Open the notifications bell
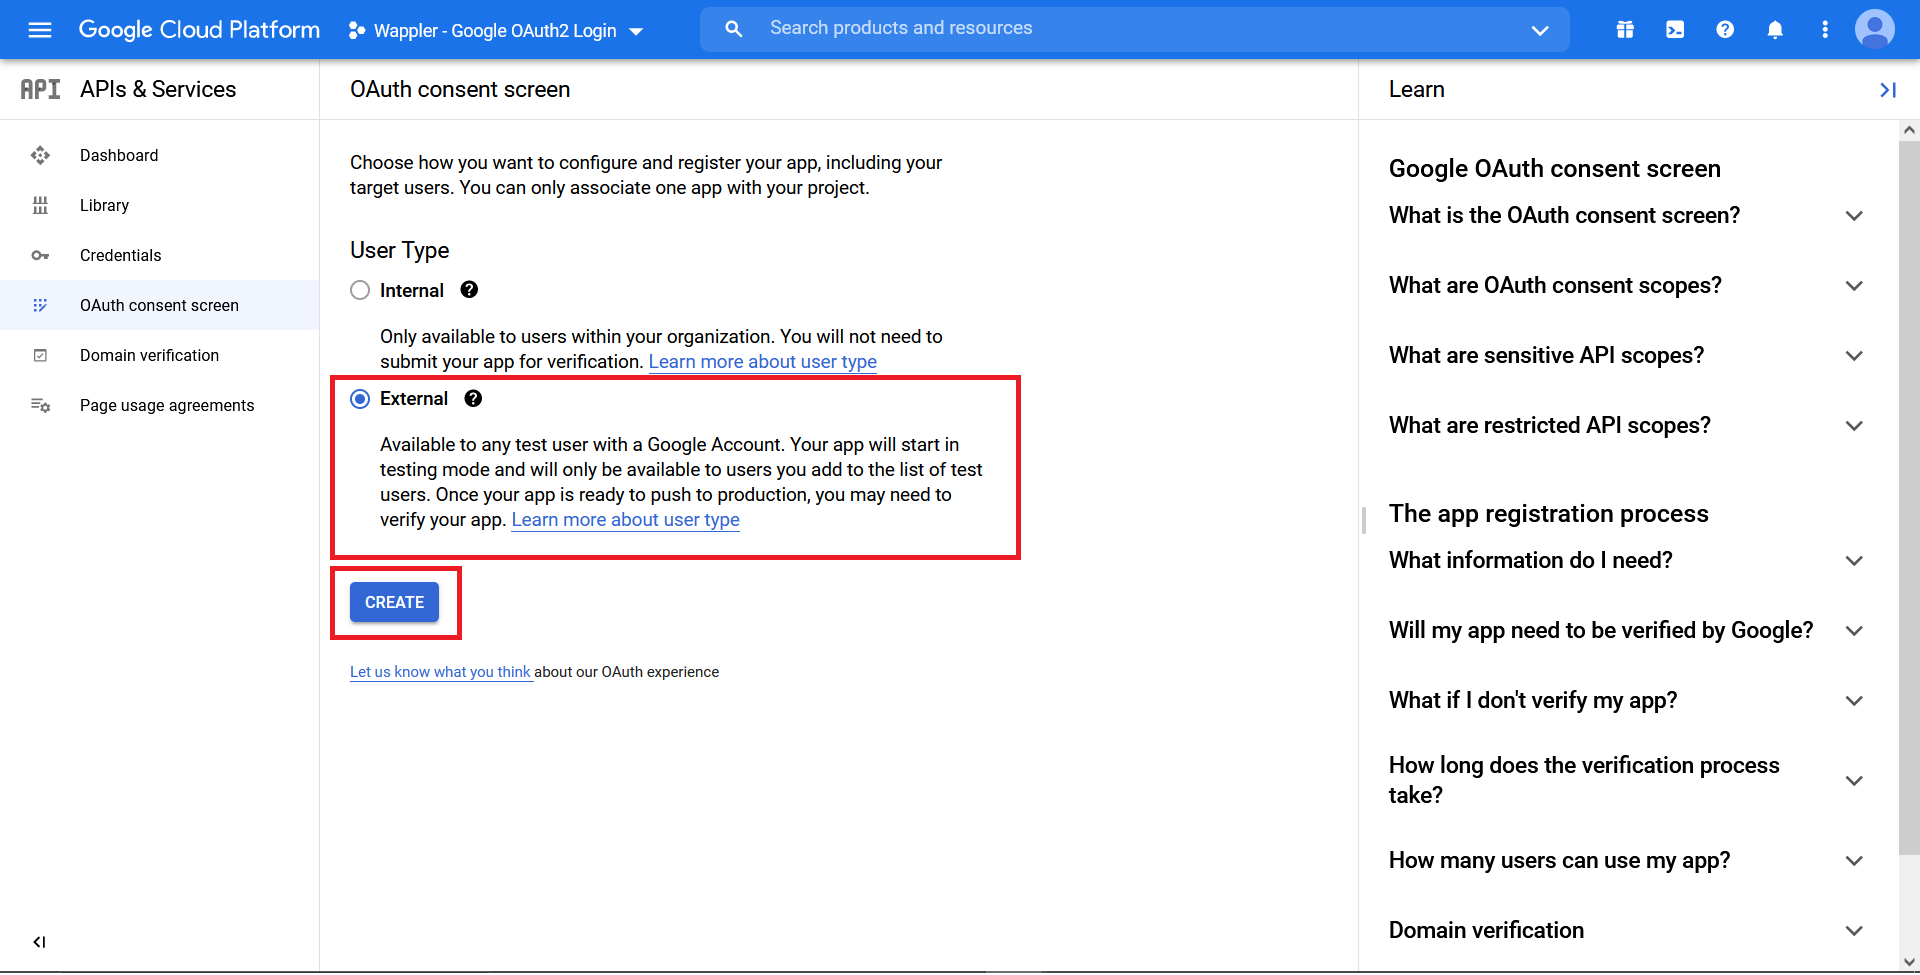Image resolution: width=1920 pixels, height=975 pixels. [1775, 30]
